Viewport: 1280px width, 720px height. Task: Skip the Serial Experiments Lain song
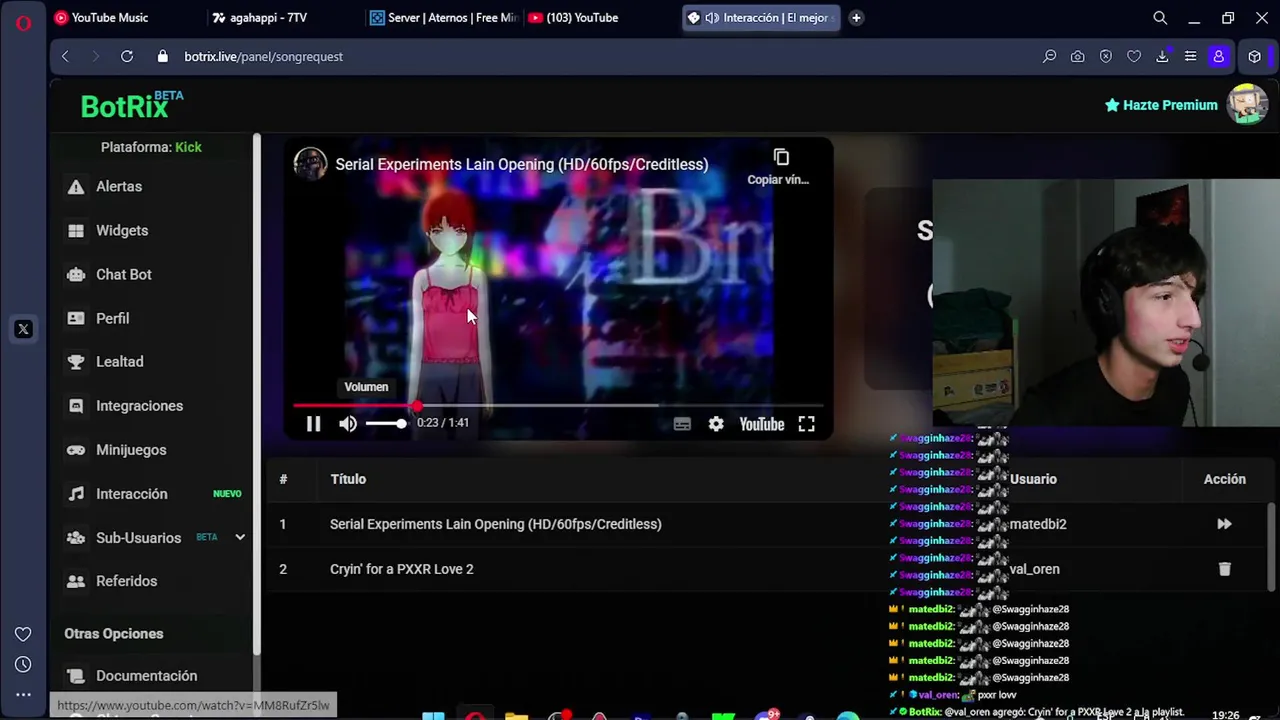click(1224, 524)
